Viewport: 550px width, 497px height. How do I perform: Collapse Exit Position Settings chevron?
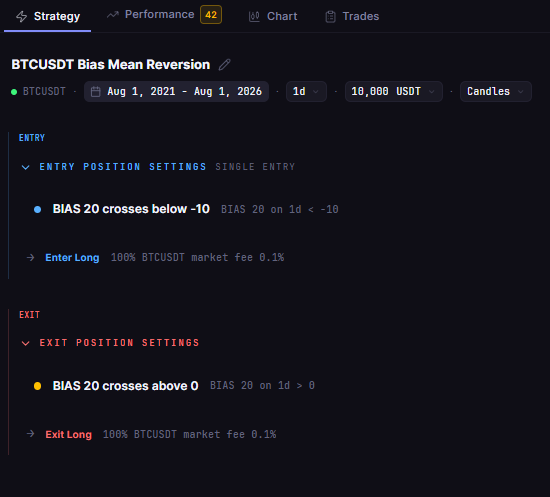pos(26,343)
